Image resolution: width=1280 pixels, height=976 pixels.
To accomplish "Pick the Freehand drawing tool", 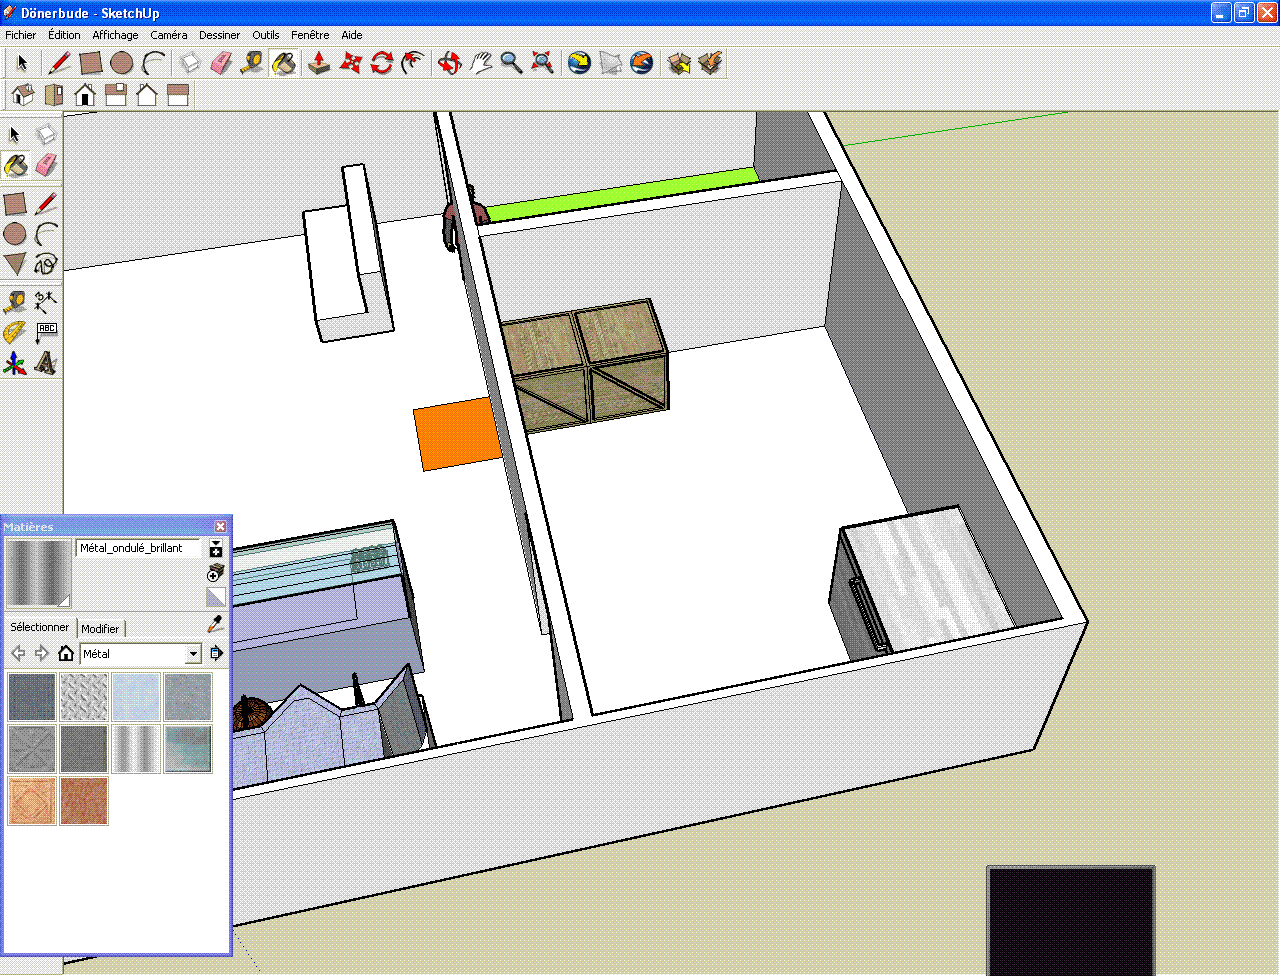I will 45,264.
